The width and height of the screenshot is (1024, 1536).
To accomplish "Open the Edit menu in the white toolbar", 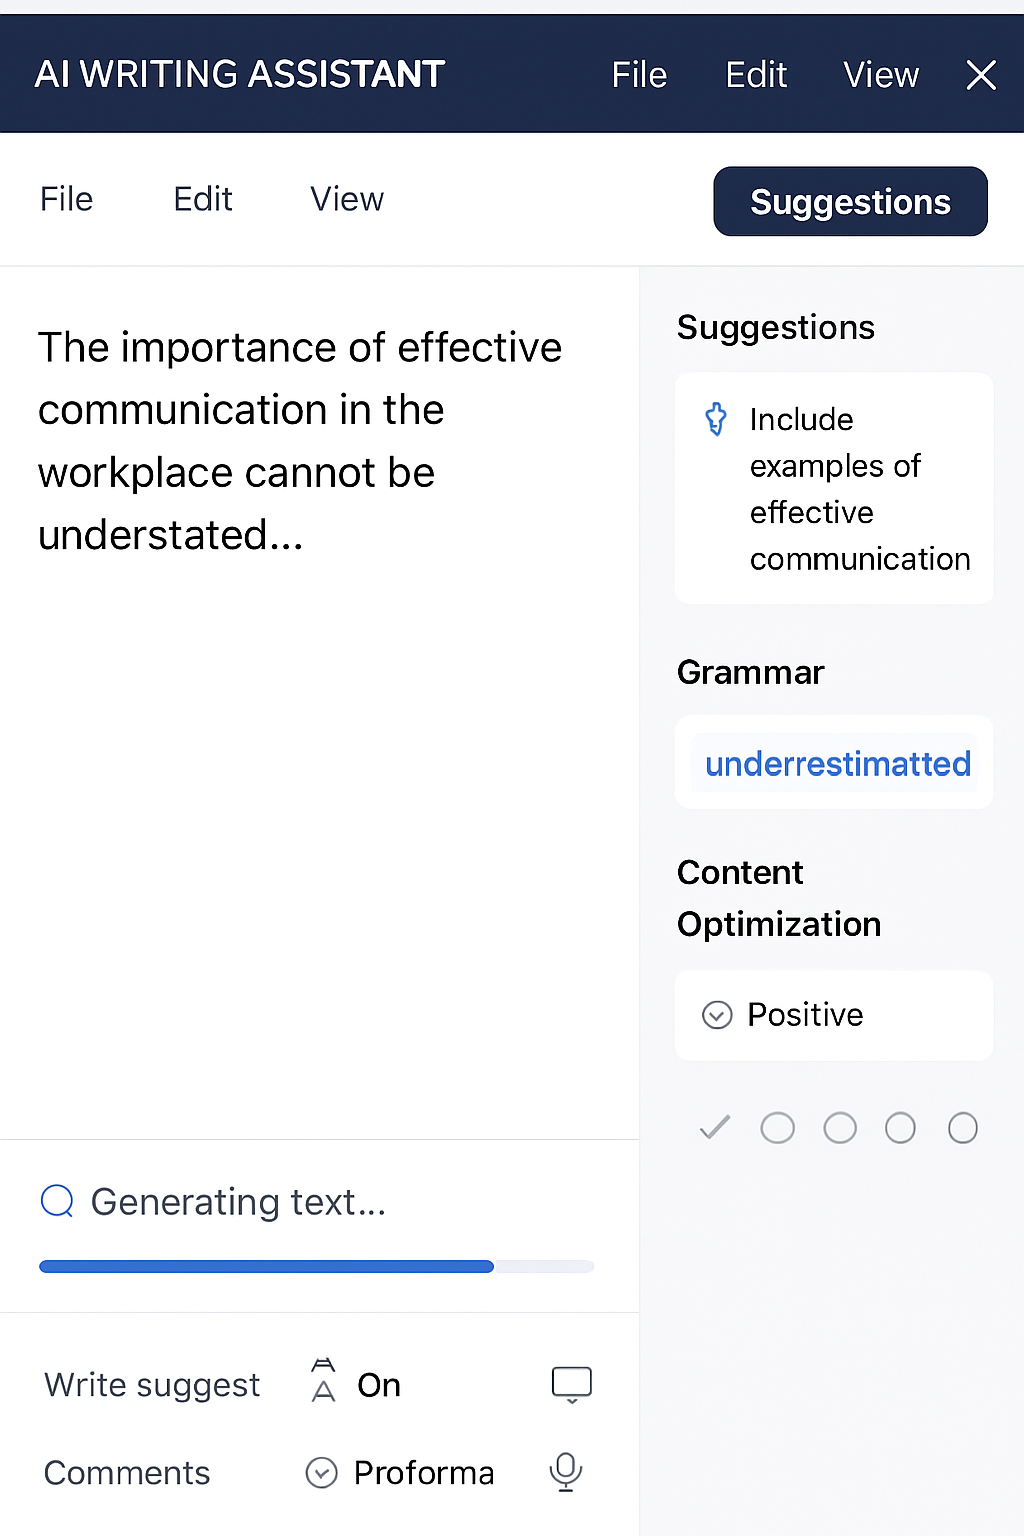I will click(x=203, y=199).
